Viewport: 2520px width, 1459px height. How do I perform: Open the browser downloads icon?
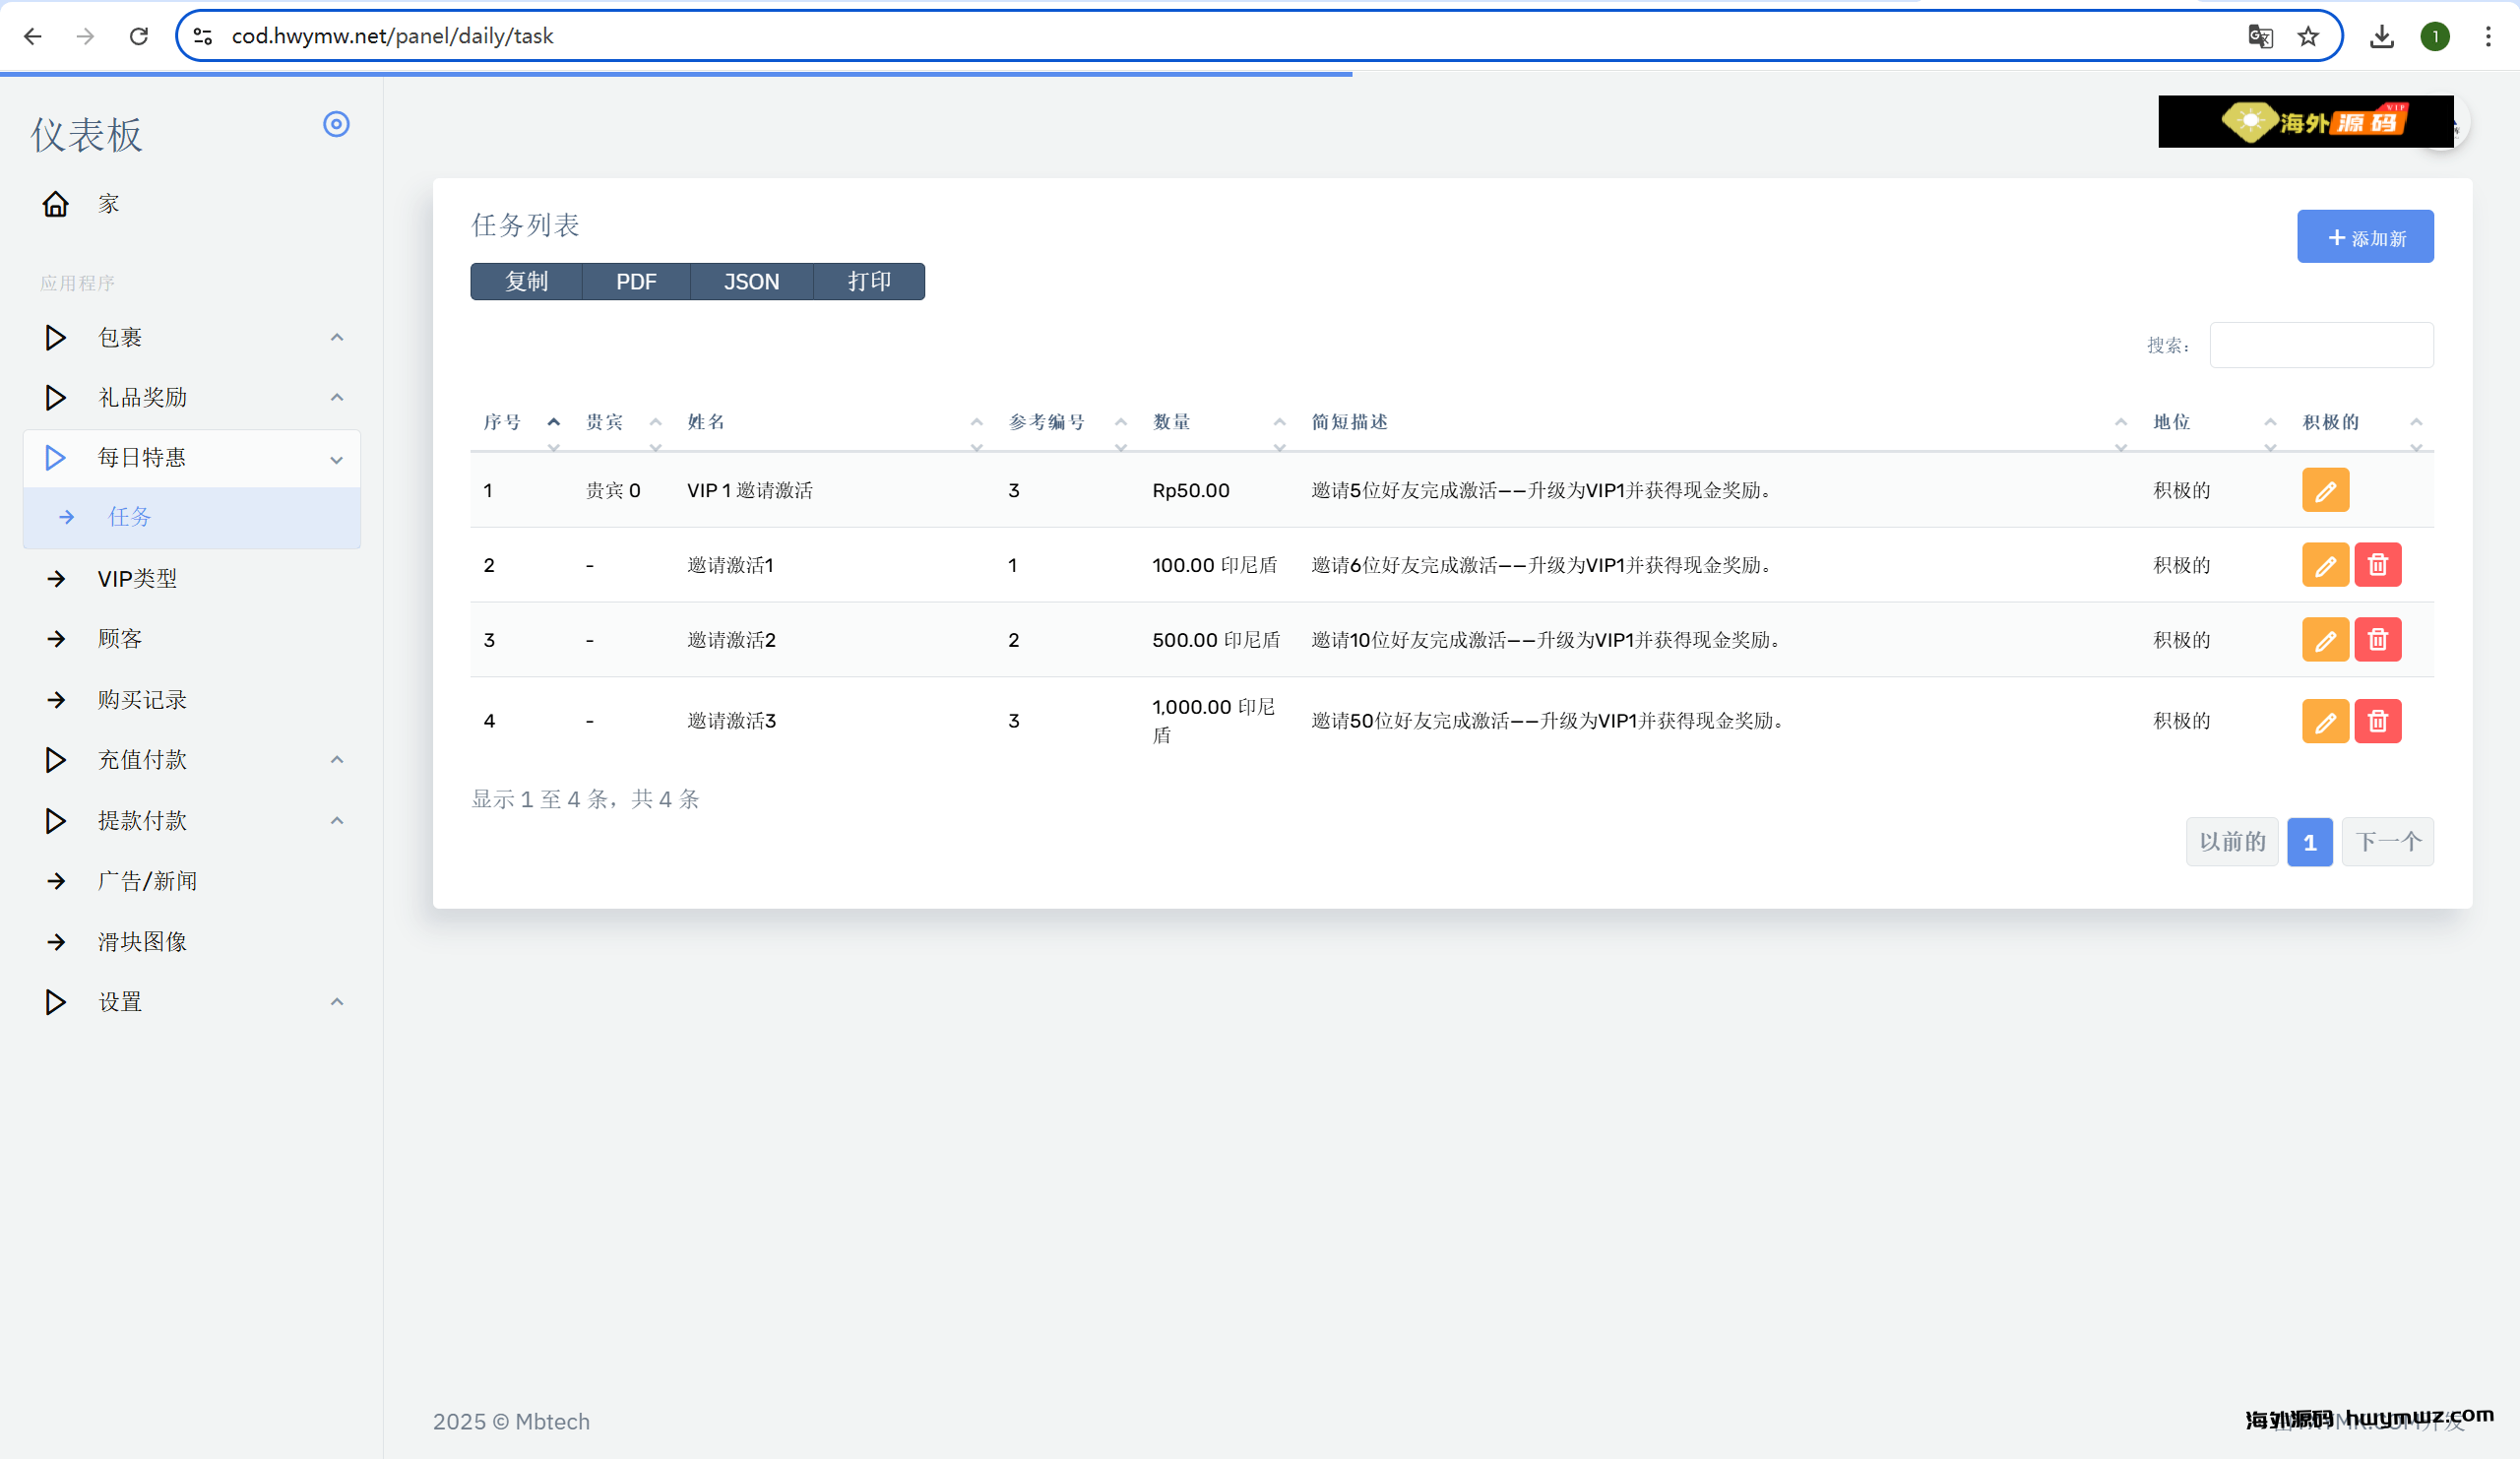(x=2381, y=37)
